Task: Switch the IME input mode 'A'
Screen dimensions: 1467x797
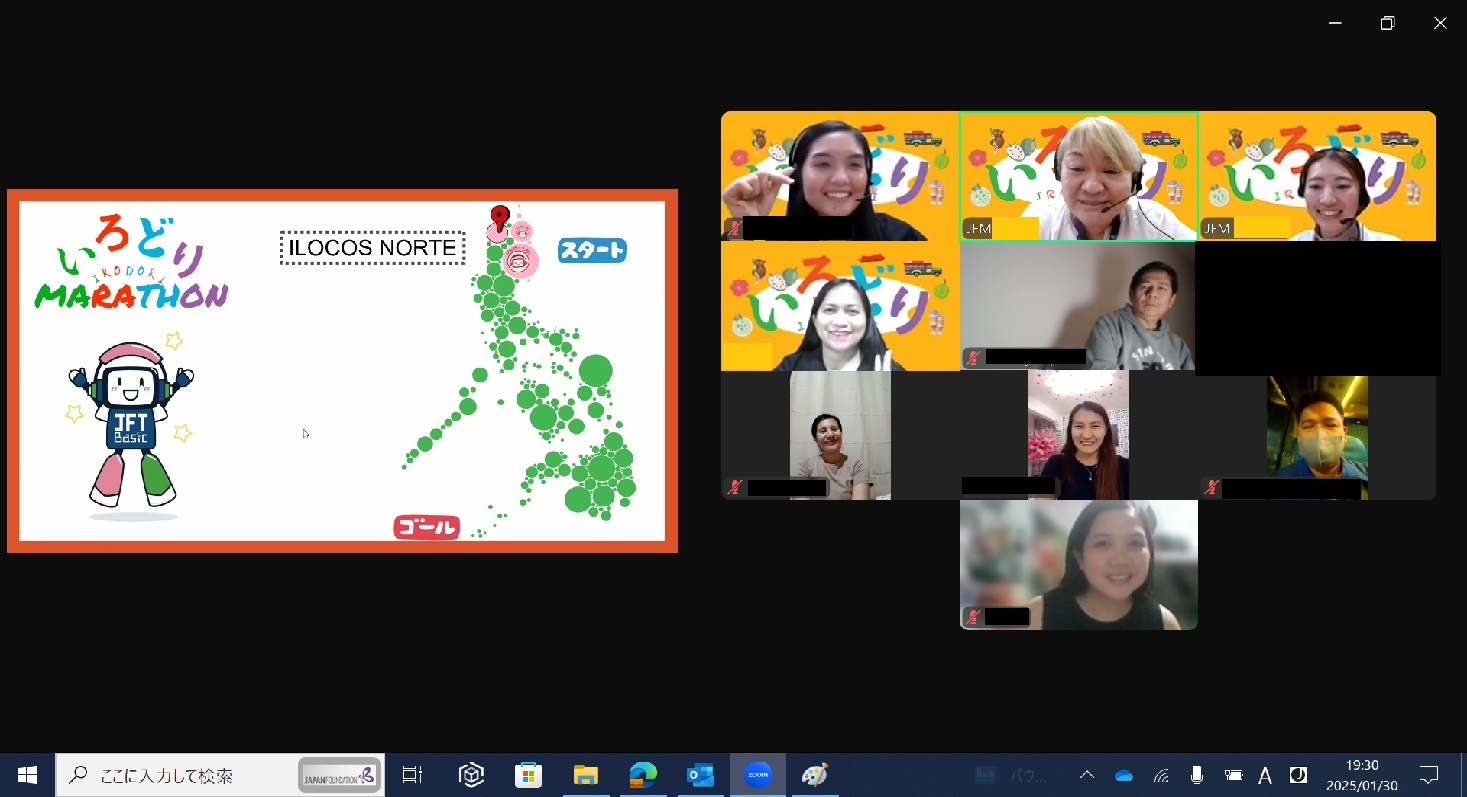Action: (x=1265, y=775)
